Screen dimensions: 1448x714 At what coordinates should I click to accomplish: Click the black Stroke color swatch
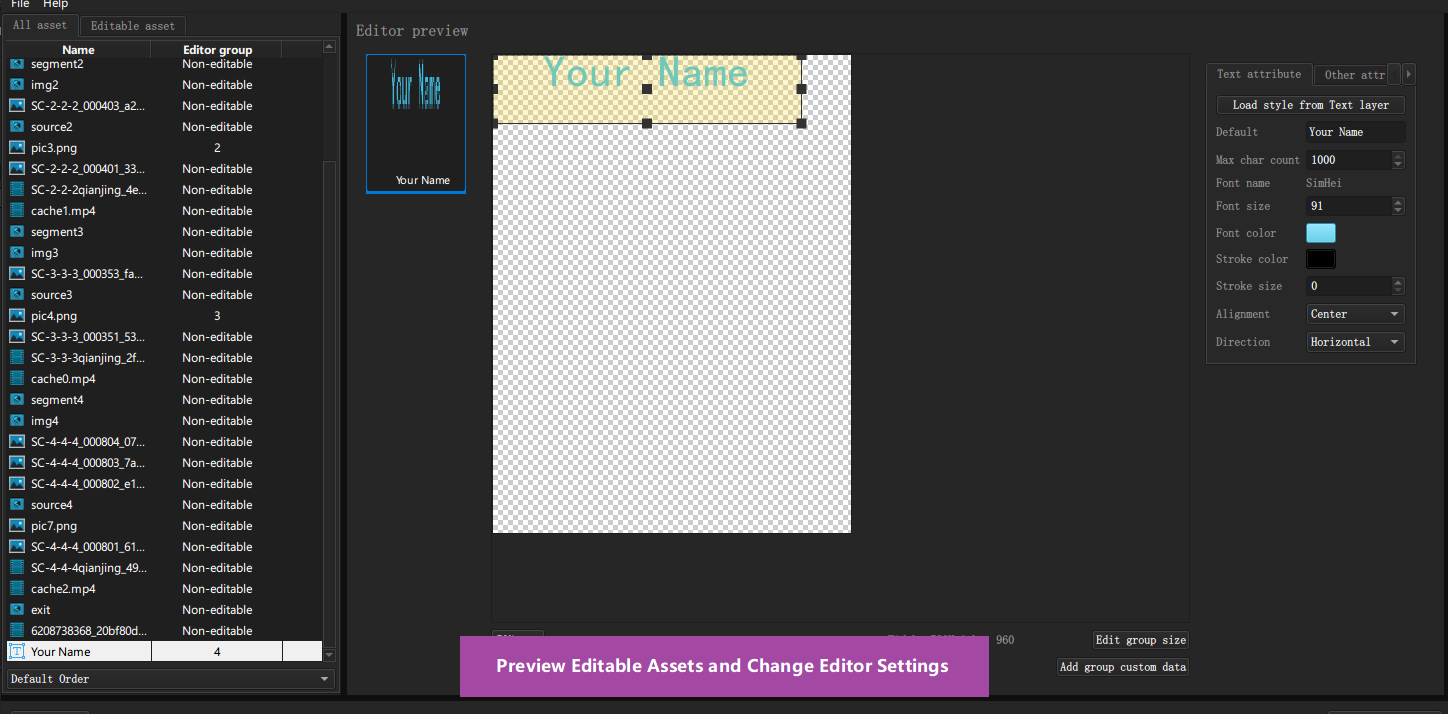(1320, 258)
